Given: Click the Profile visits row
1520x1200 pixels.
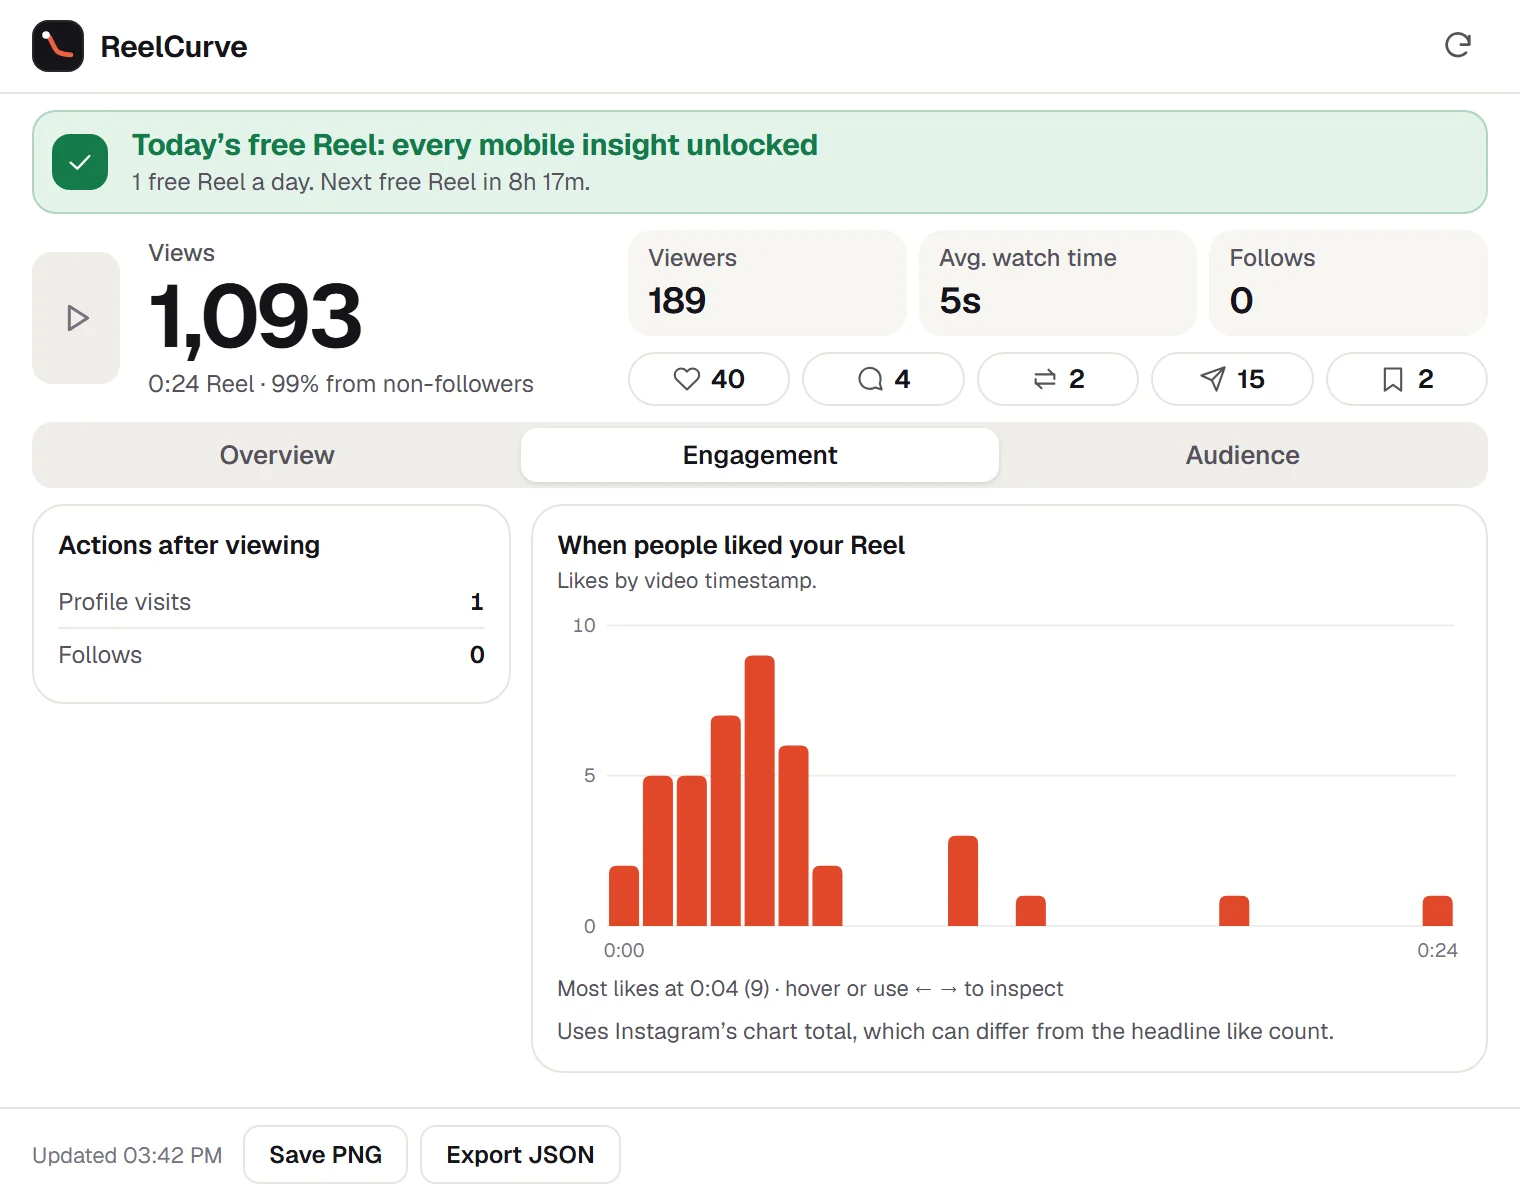Looking at the screenshot, I should pyautogui.click(x=271, y=602).
